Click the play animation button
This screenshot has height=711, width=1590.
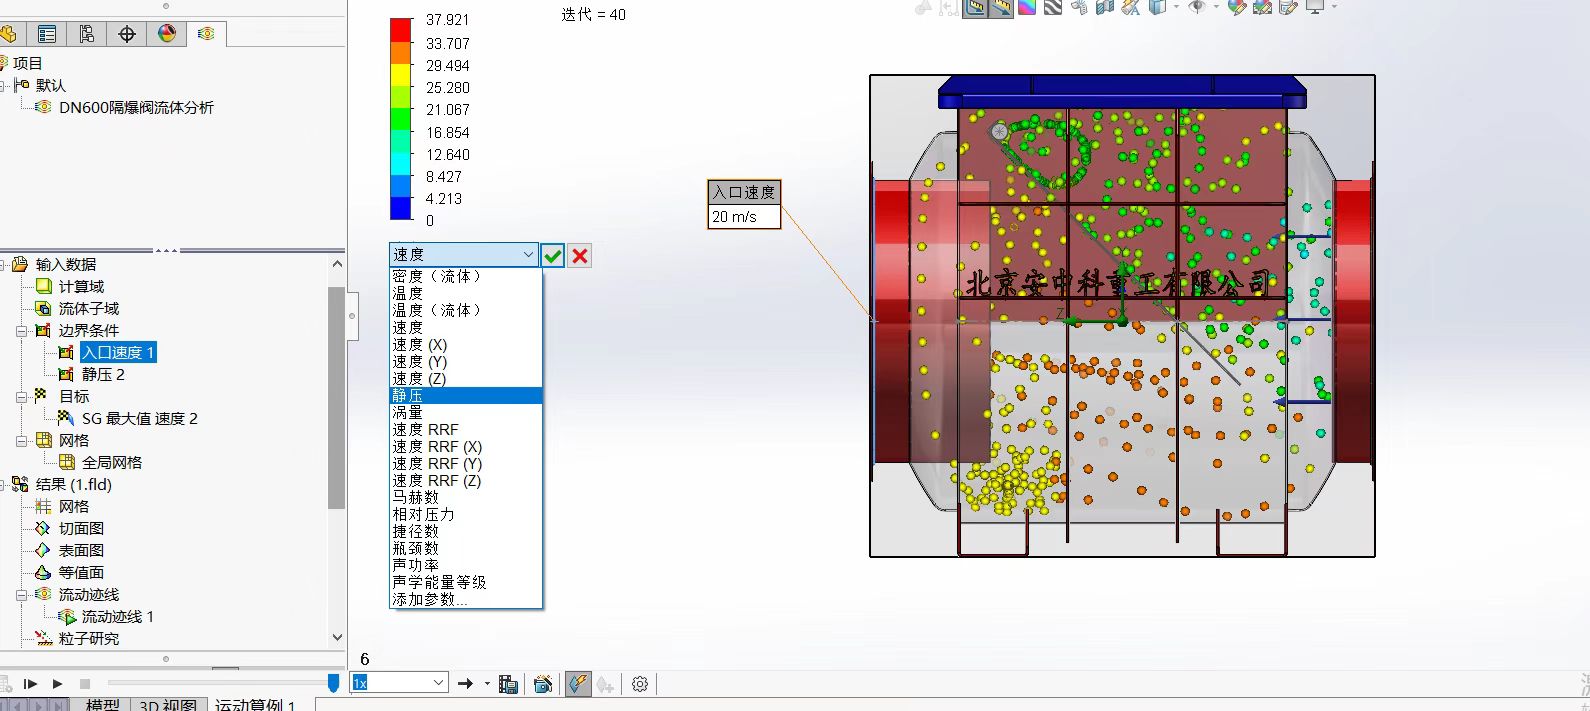point(57,684)
